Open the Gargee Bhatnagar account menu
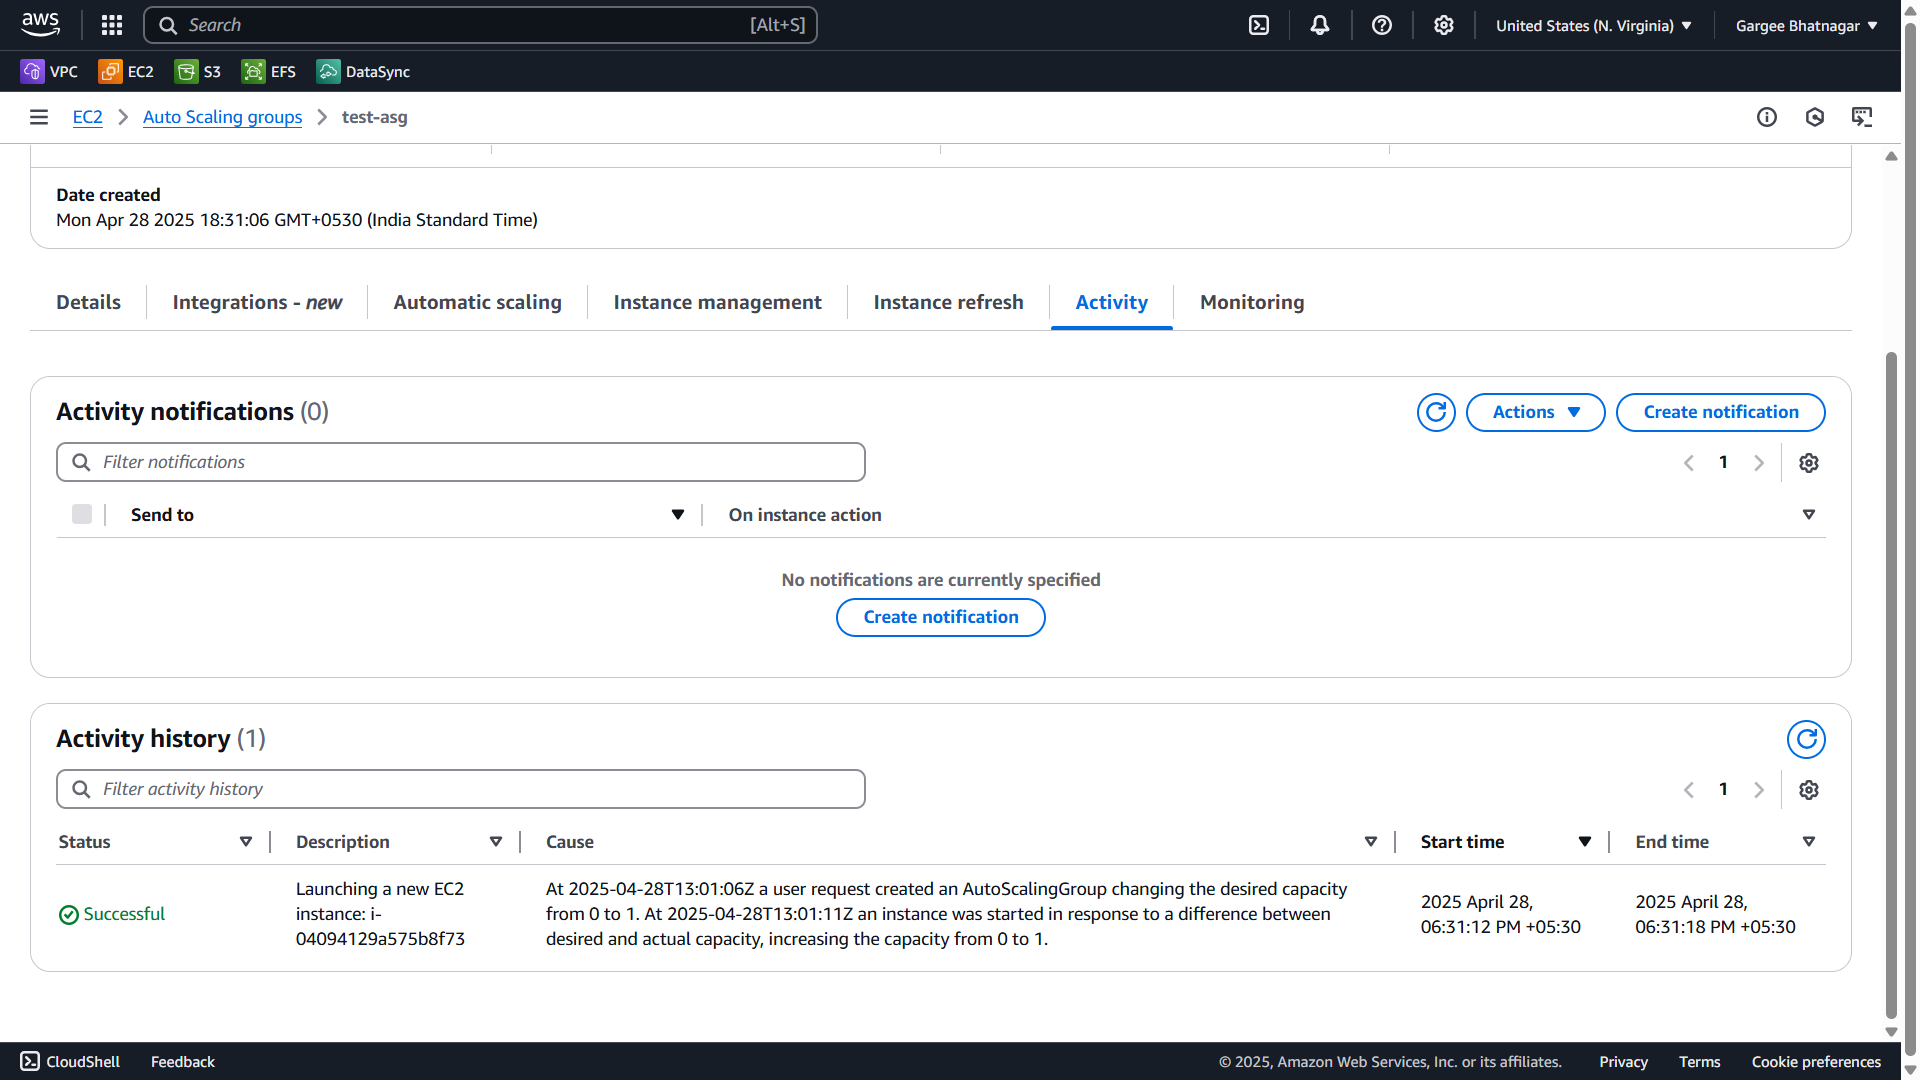The height and width of the screenshot is (1080, 1920). click(x=1806, y=25)
